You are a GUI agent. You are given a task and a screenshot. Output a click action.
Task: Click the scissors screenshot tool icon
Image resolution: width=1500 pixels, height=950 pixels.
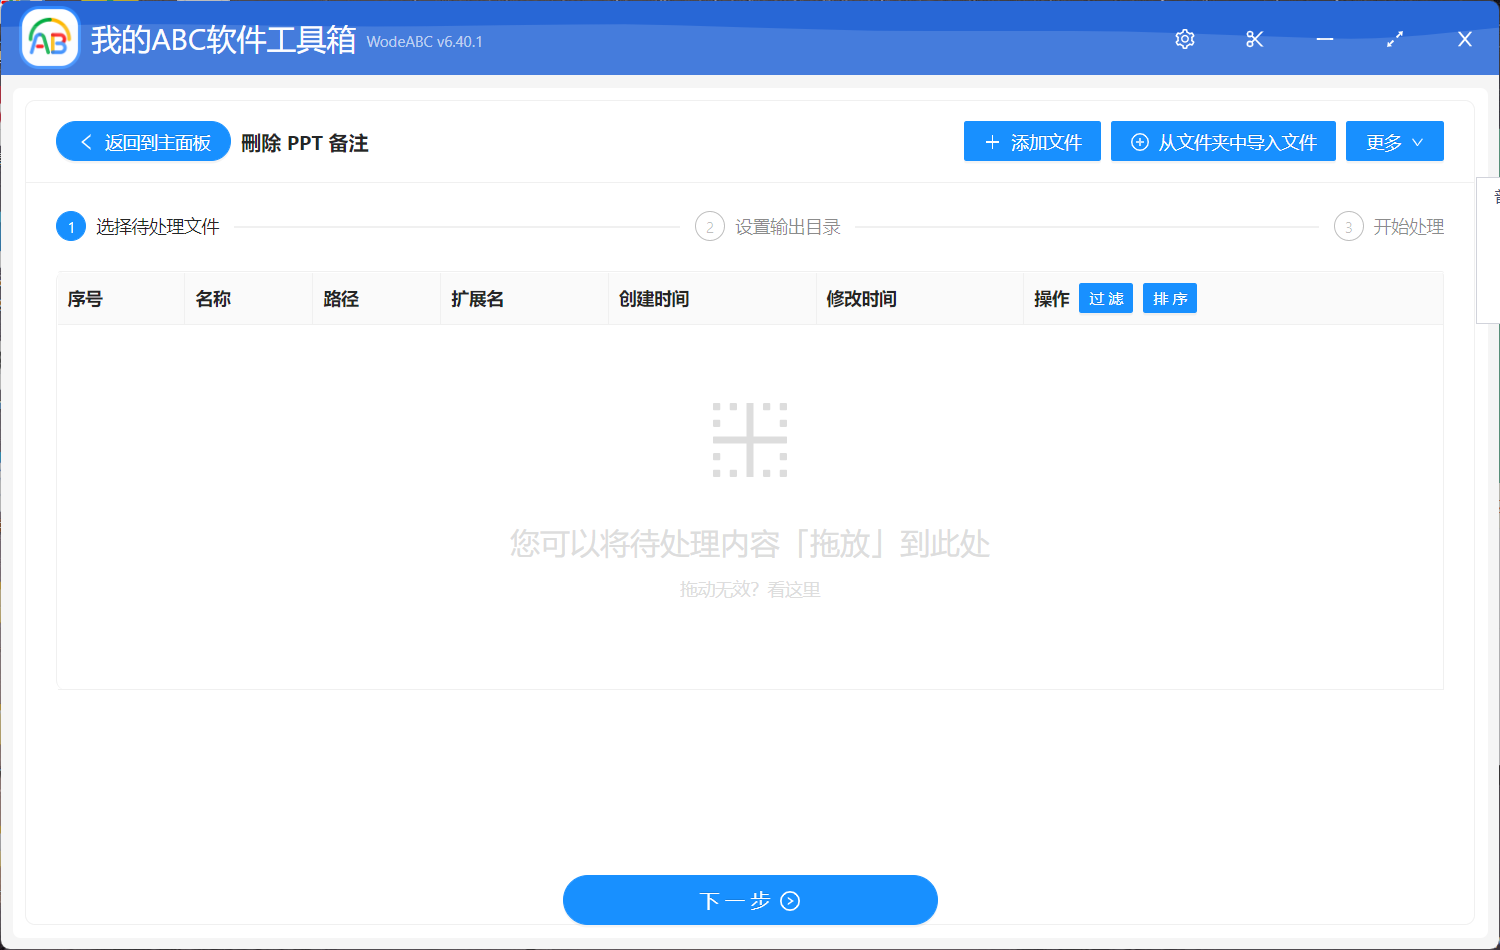[x=1254, y=39]
